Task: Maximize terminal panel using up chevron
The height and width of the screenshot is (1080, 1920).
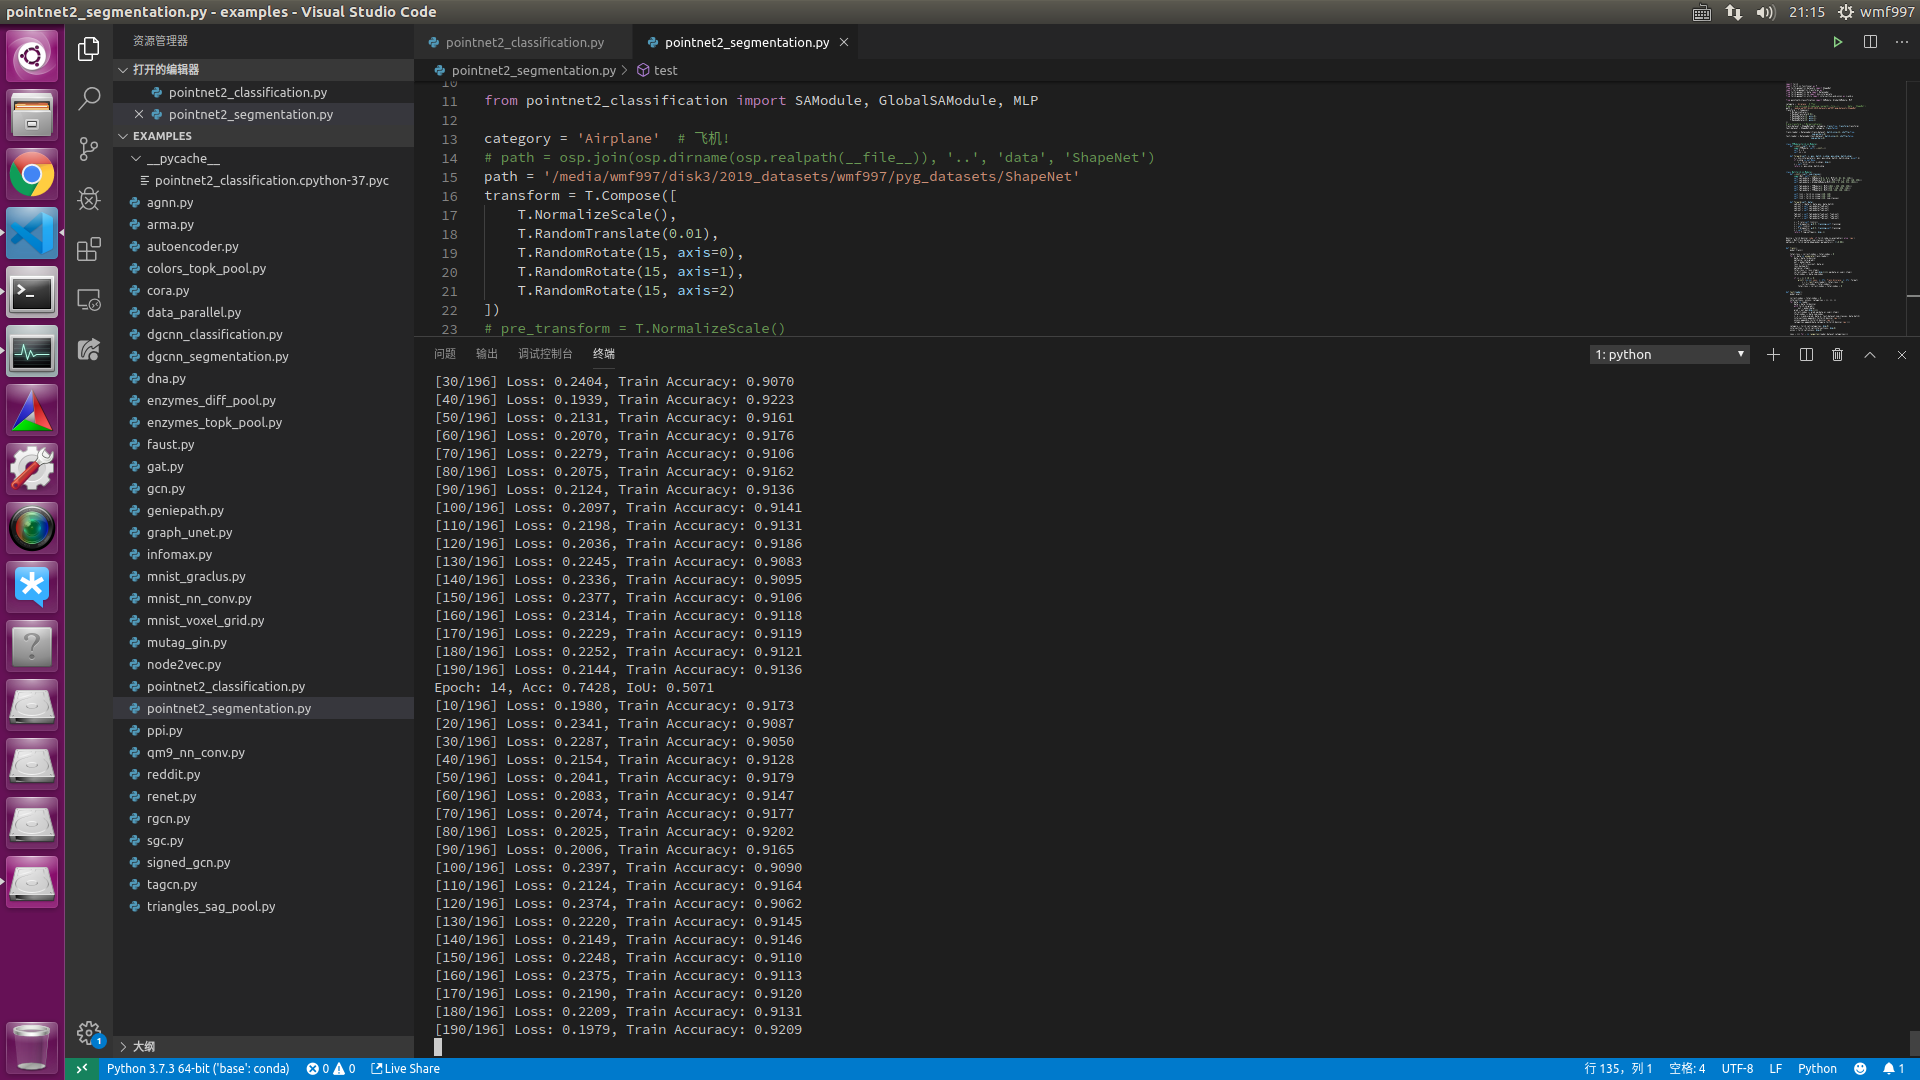Action: coord(1869,355)
